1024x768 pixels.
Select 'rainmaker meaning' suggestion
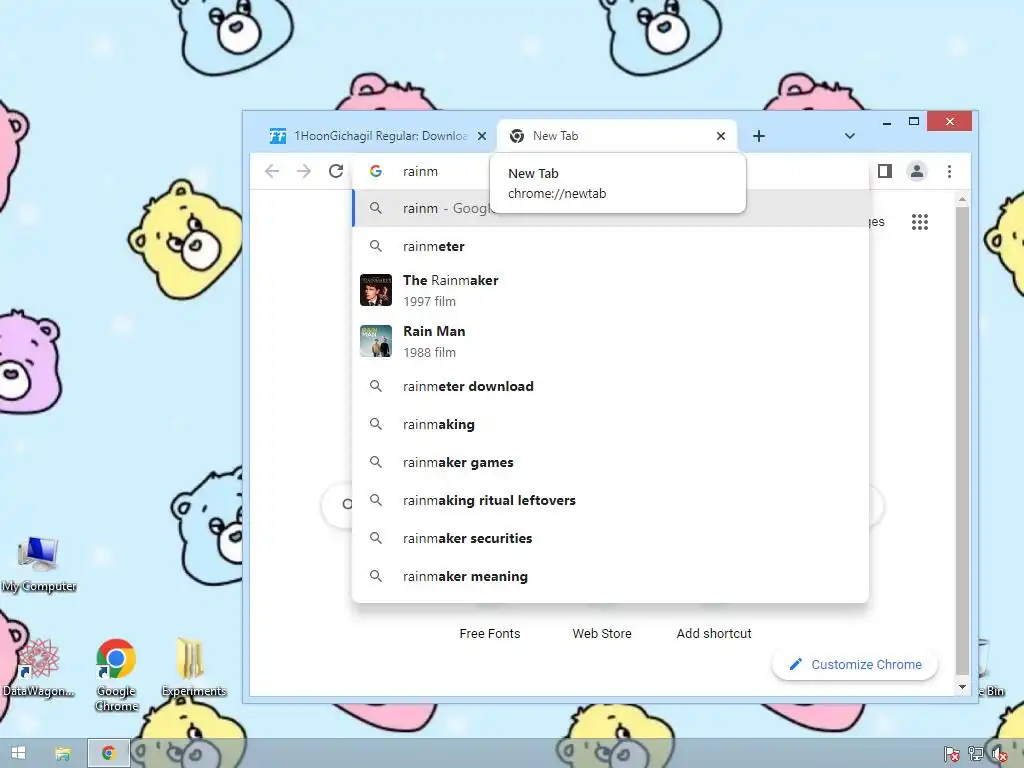610,576
